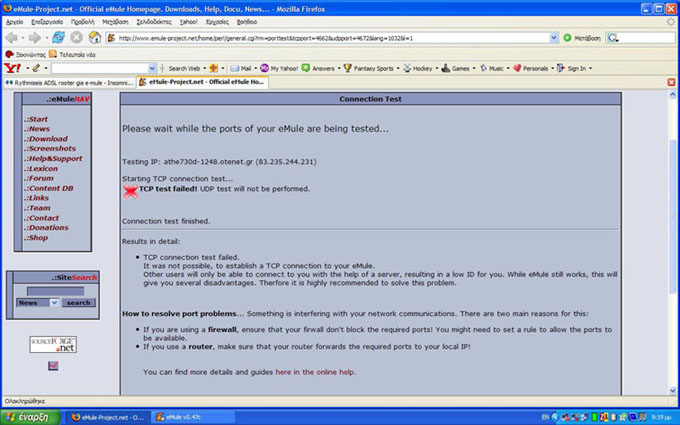Click the page vertical scrollbar down arrow
The image size is (680, 425).
pyautogui.click(x=673, y=391)
